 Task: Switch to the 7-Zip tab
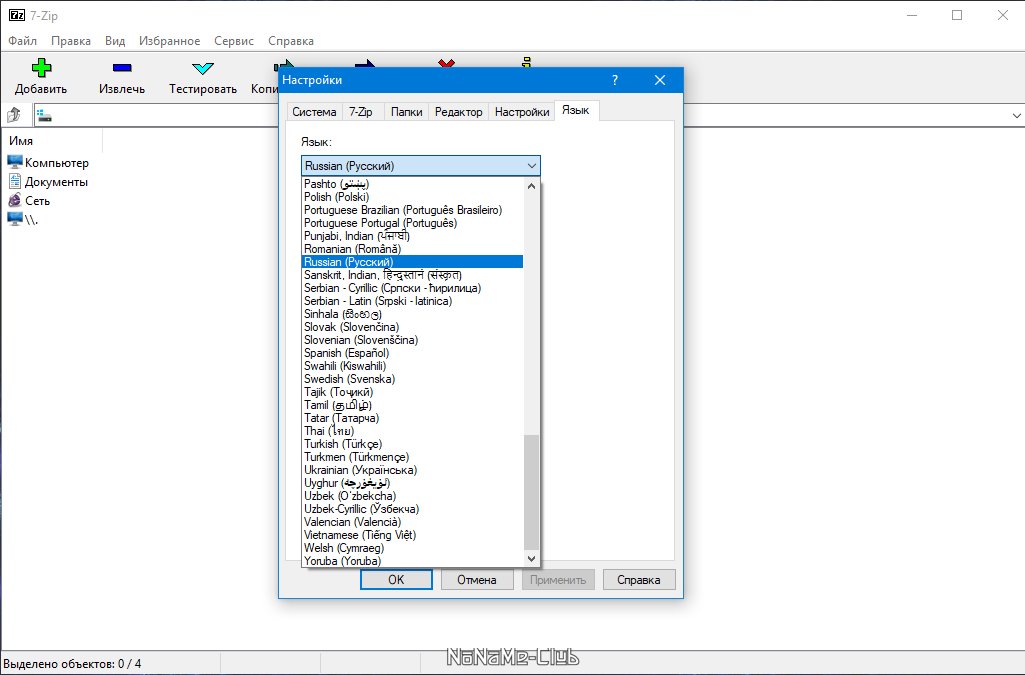(x=360, y=112)
